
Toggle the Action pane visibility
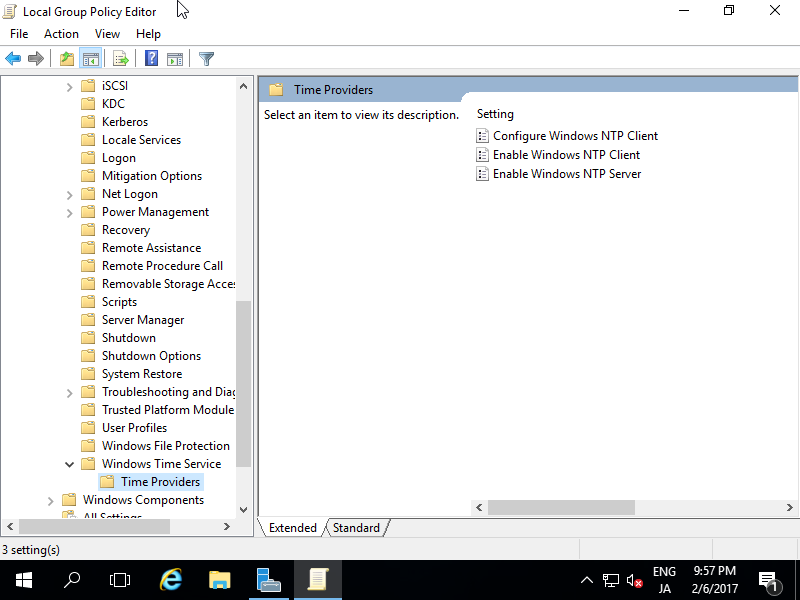[174, 58]
